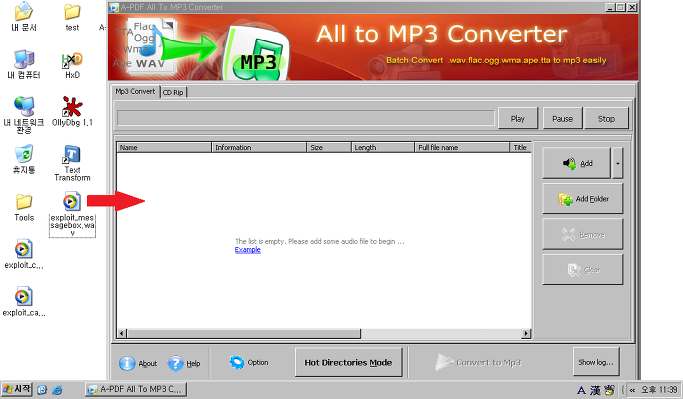
Task: Sort by the Length column header
Action: pyautogui.click(x=382, y=148)
